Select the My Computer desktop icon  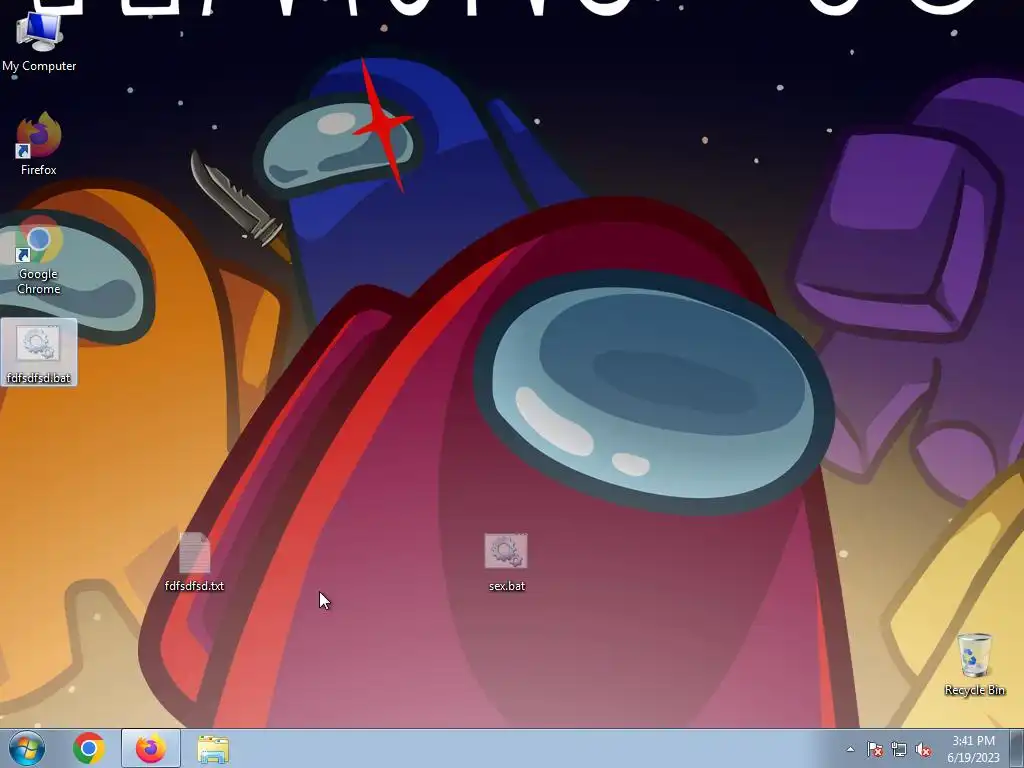pyautogui.click(x=39, y=40)
